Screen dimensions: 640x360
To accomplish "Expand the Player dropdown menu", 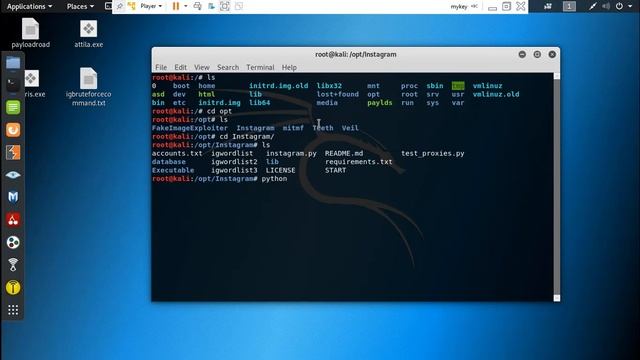I will tap(151, 6).
